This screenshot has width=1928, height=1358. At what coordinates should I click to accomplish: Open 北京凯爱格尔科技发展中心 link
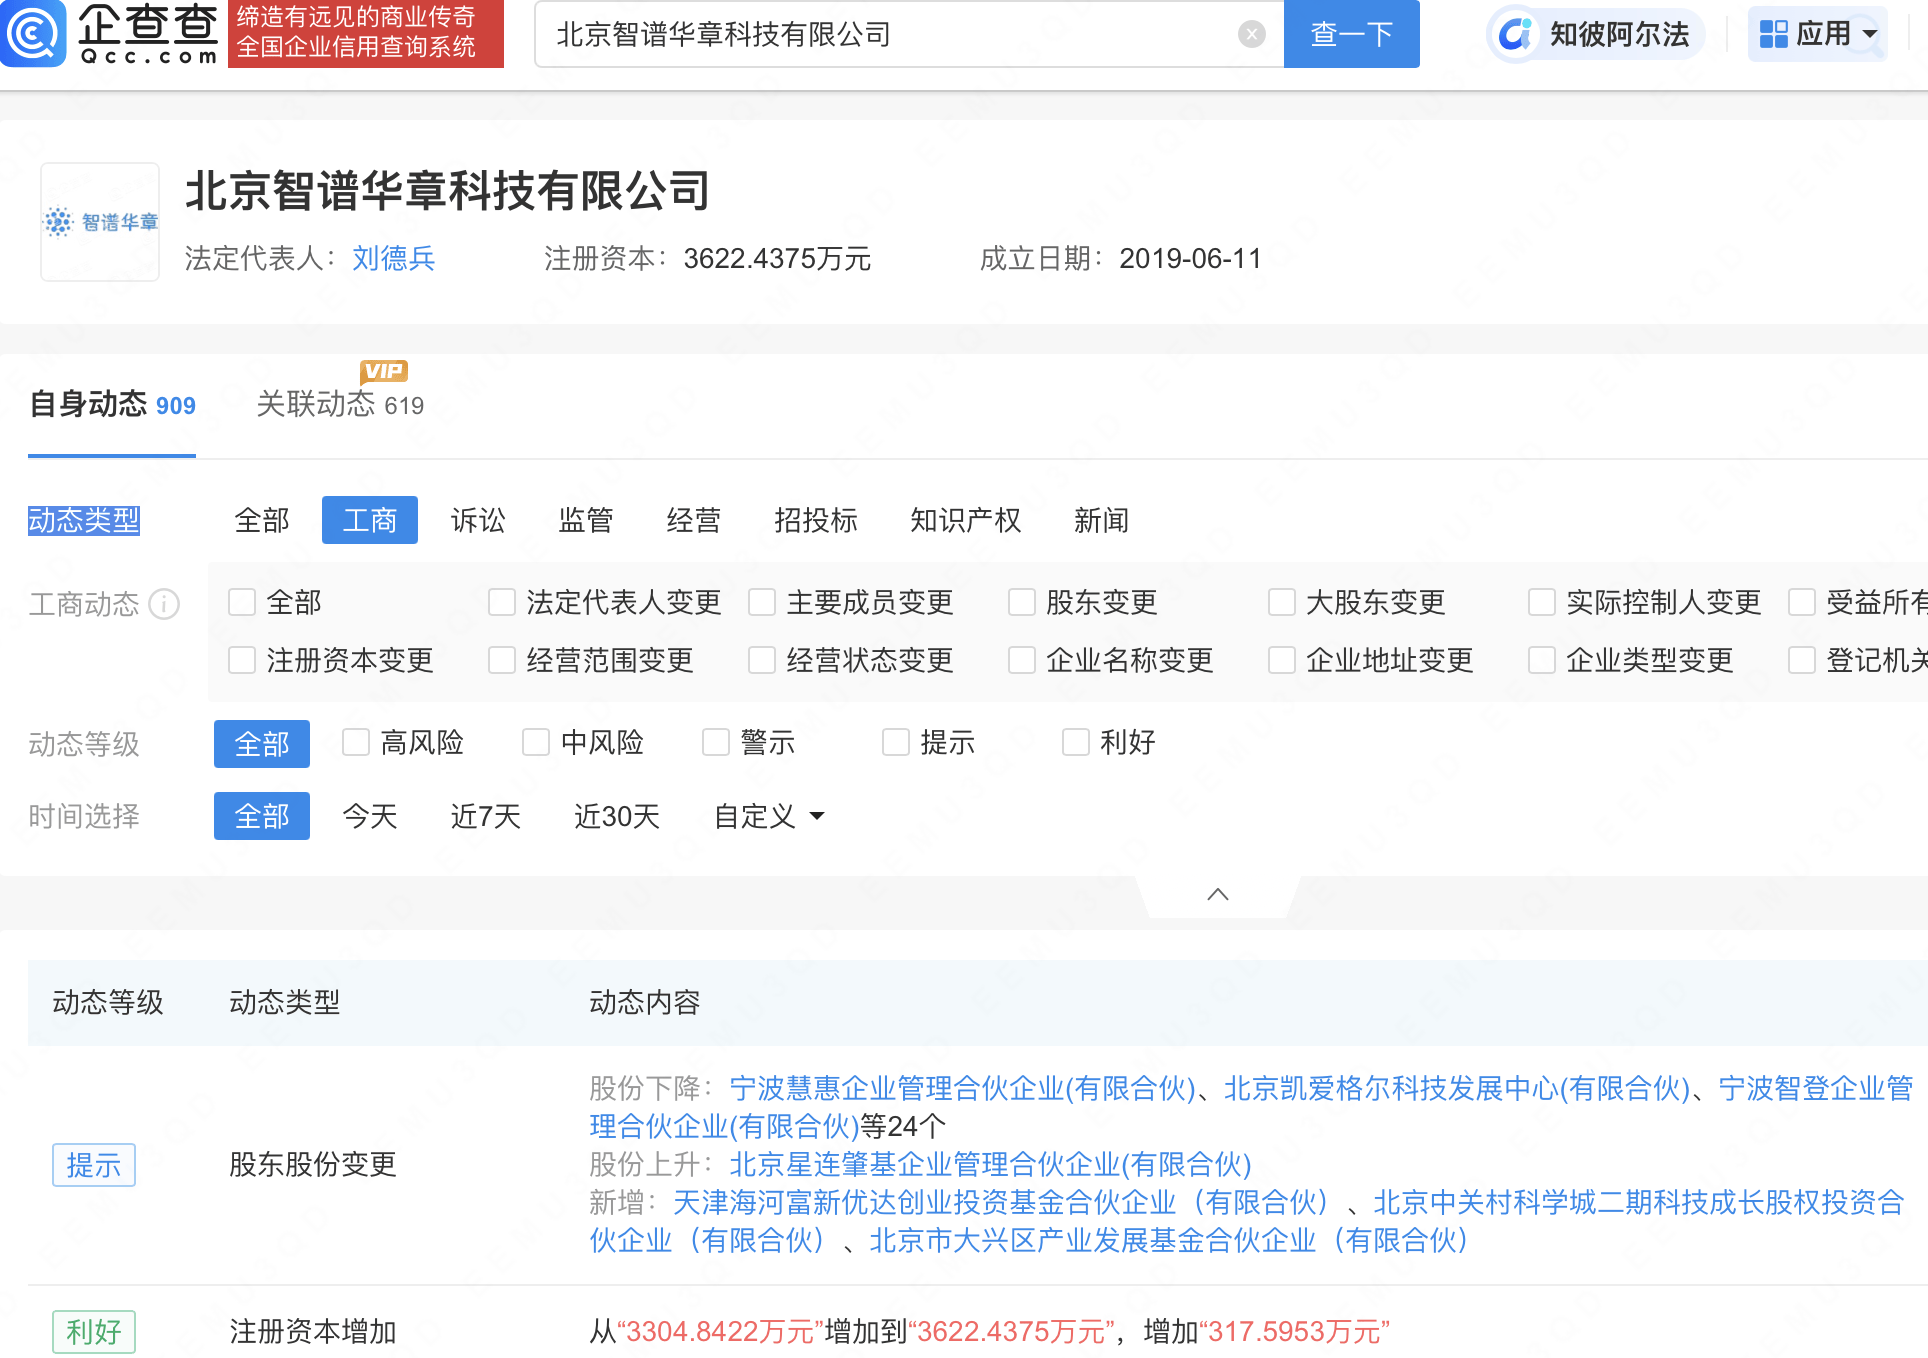[x=1457, y=1088]
